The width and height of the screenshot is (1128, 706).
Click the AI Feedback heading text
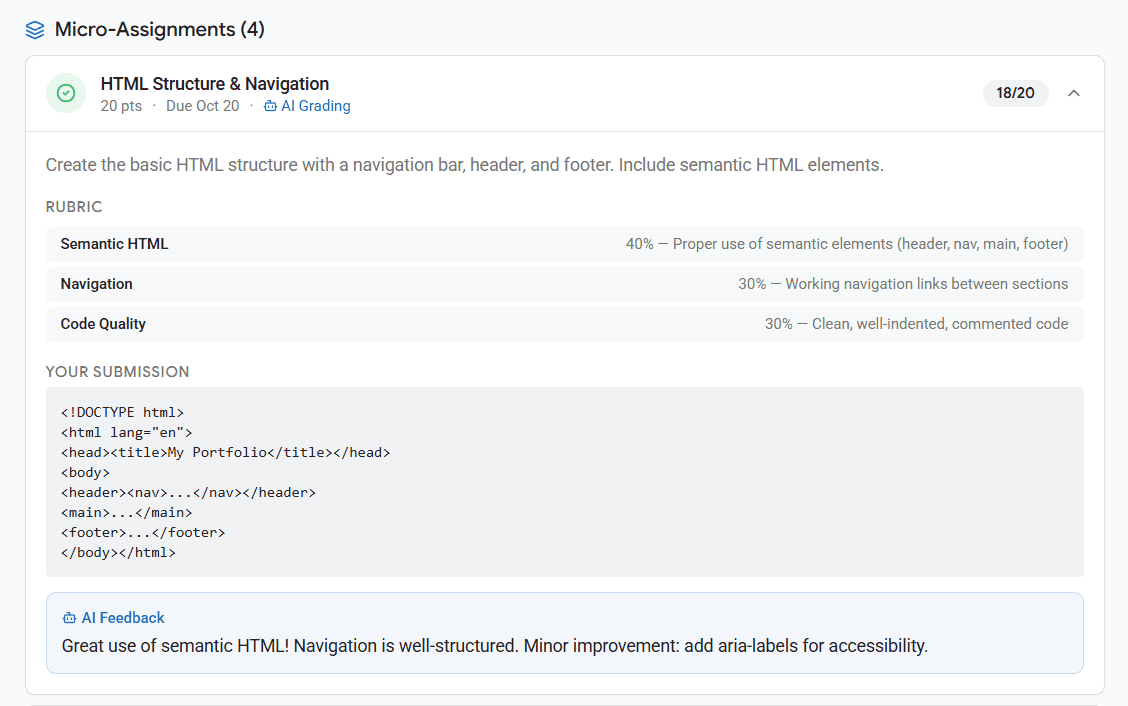[123, 618]
